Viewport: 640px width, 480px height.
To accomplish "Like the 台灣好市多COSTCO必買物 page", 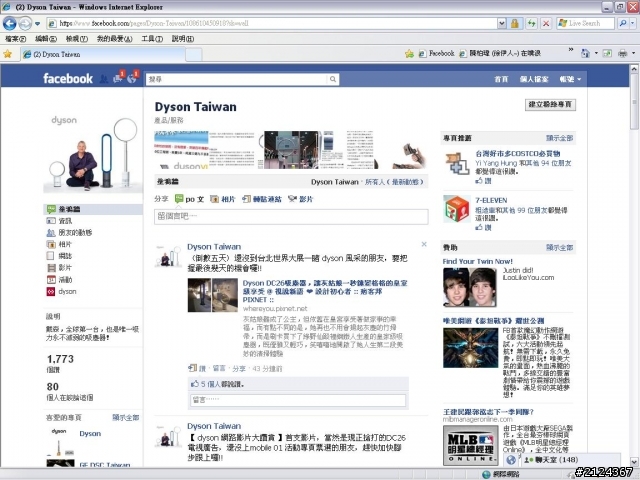I will (x=483, y=181).
